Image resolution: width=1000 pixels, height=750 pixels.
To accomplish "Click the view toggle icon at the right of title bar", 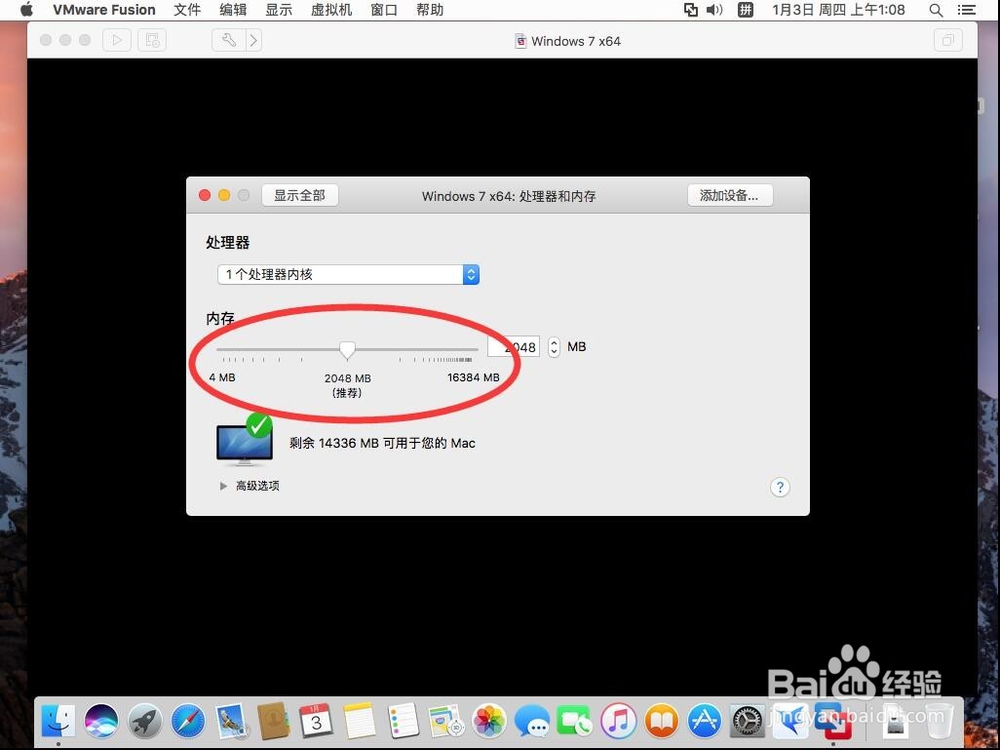I will point(948,41).
